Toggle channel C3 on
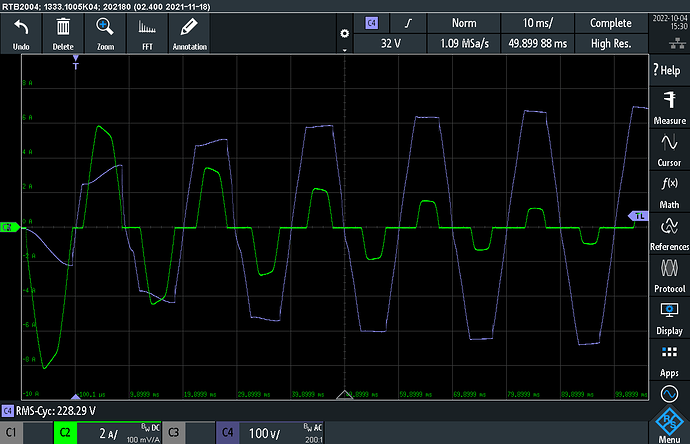 [173, 433]
